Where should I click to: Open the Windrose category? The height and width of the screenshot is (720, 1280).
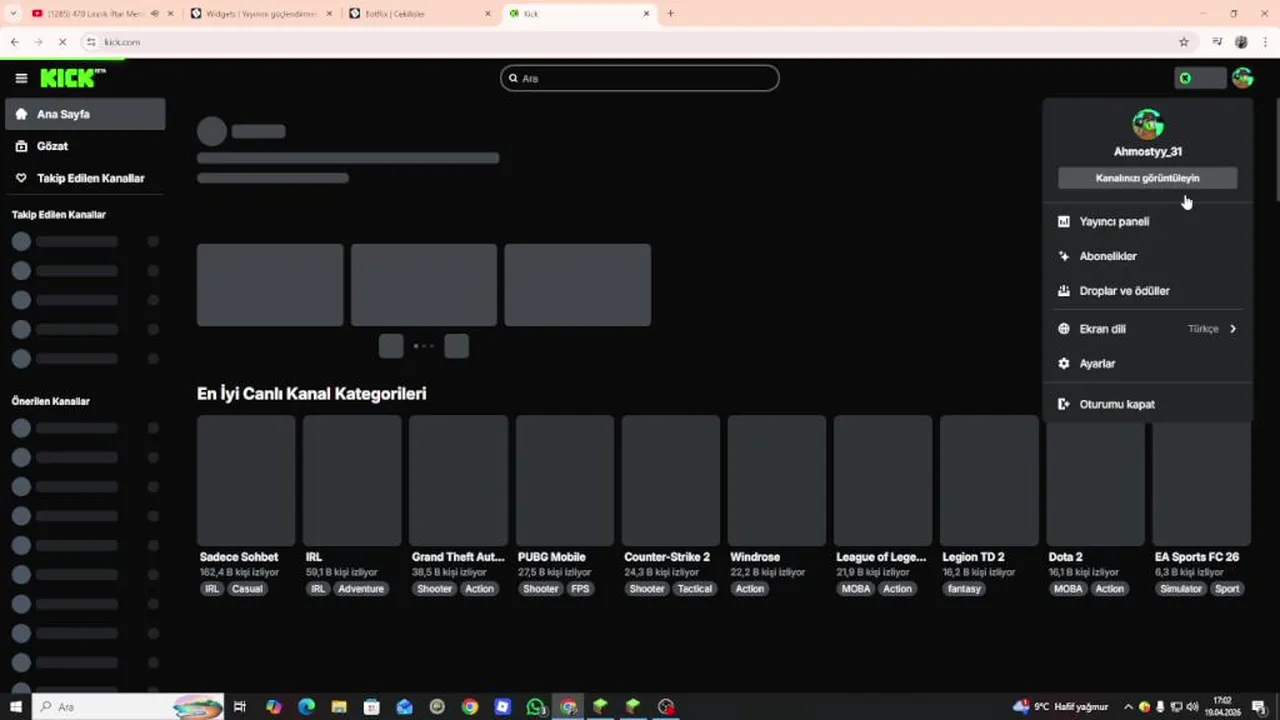click(x=777, y=481)
